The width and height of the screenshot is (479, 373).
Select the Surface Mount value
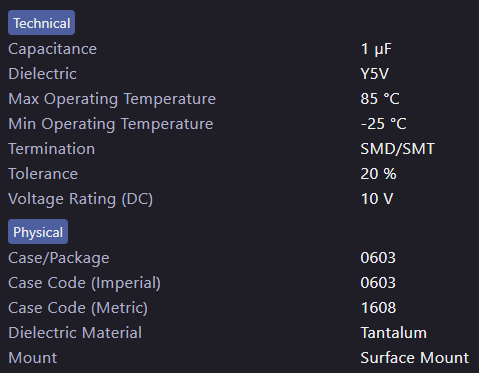pyautogui.click(x=415, y=358)
